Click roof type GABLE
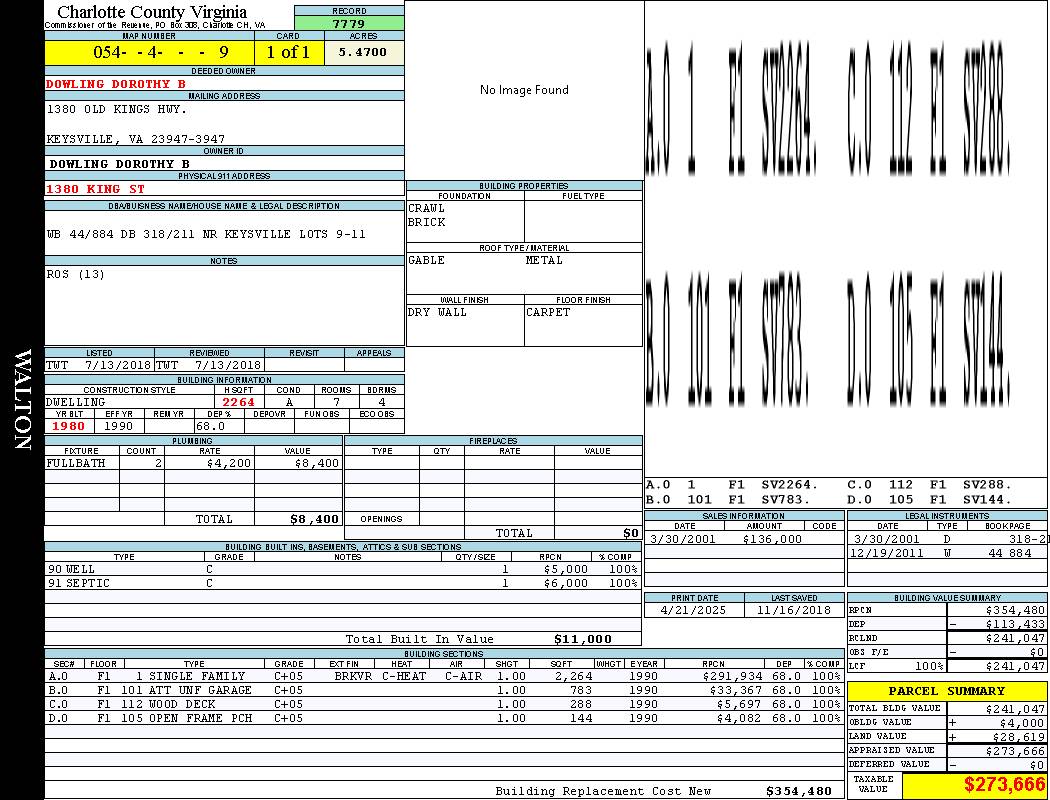Viewport: 1050px width, 800px height. click(x=427, y=260)
